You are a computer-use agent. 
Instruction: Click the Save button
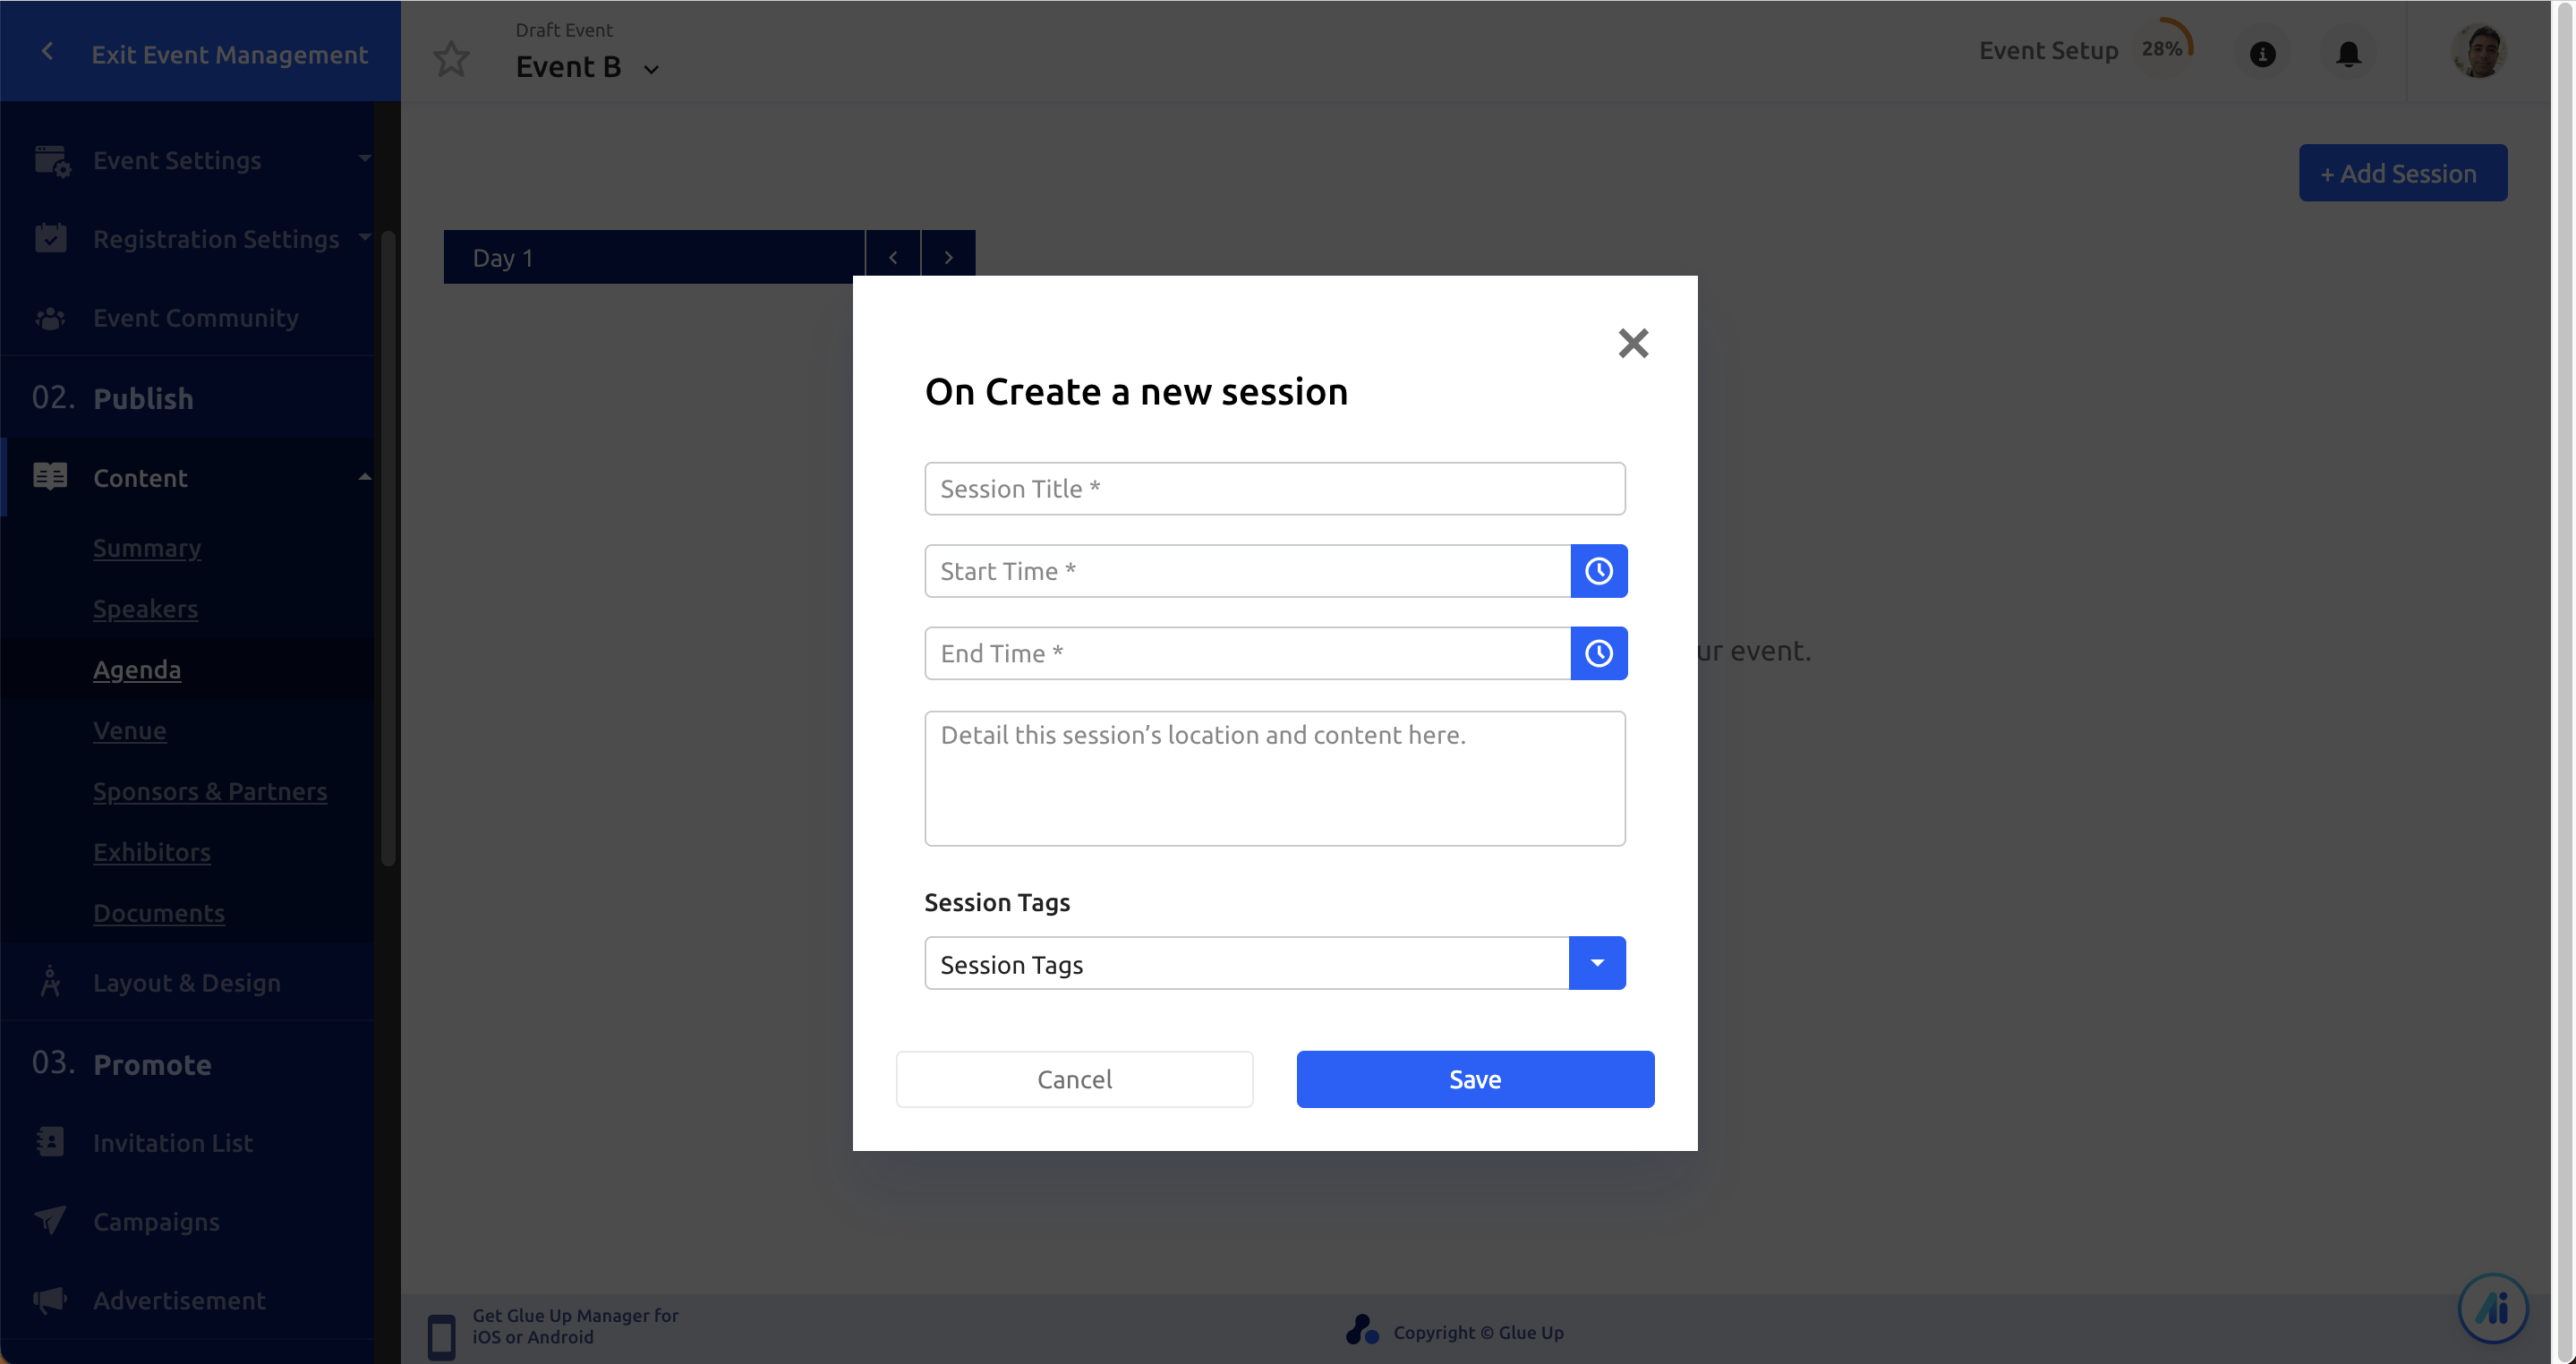(1475, 1079)
